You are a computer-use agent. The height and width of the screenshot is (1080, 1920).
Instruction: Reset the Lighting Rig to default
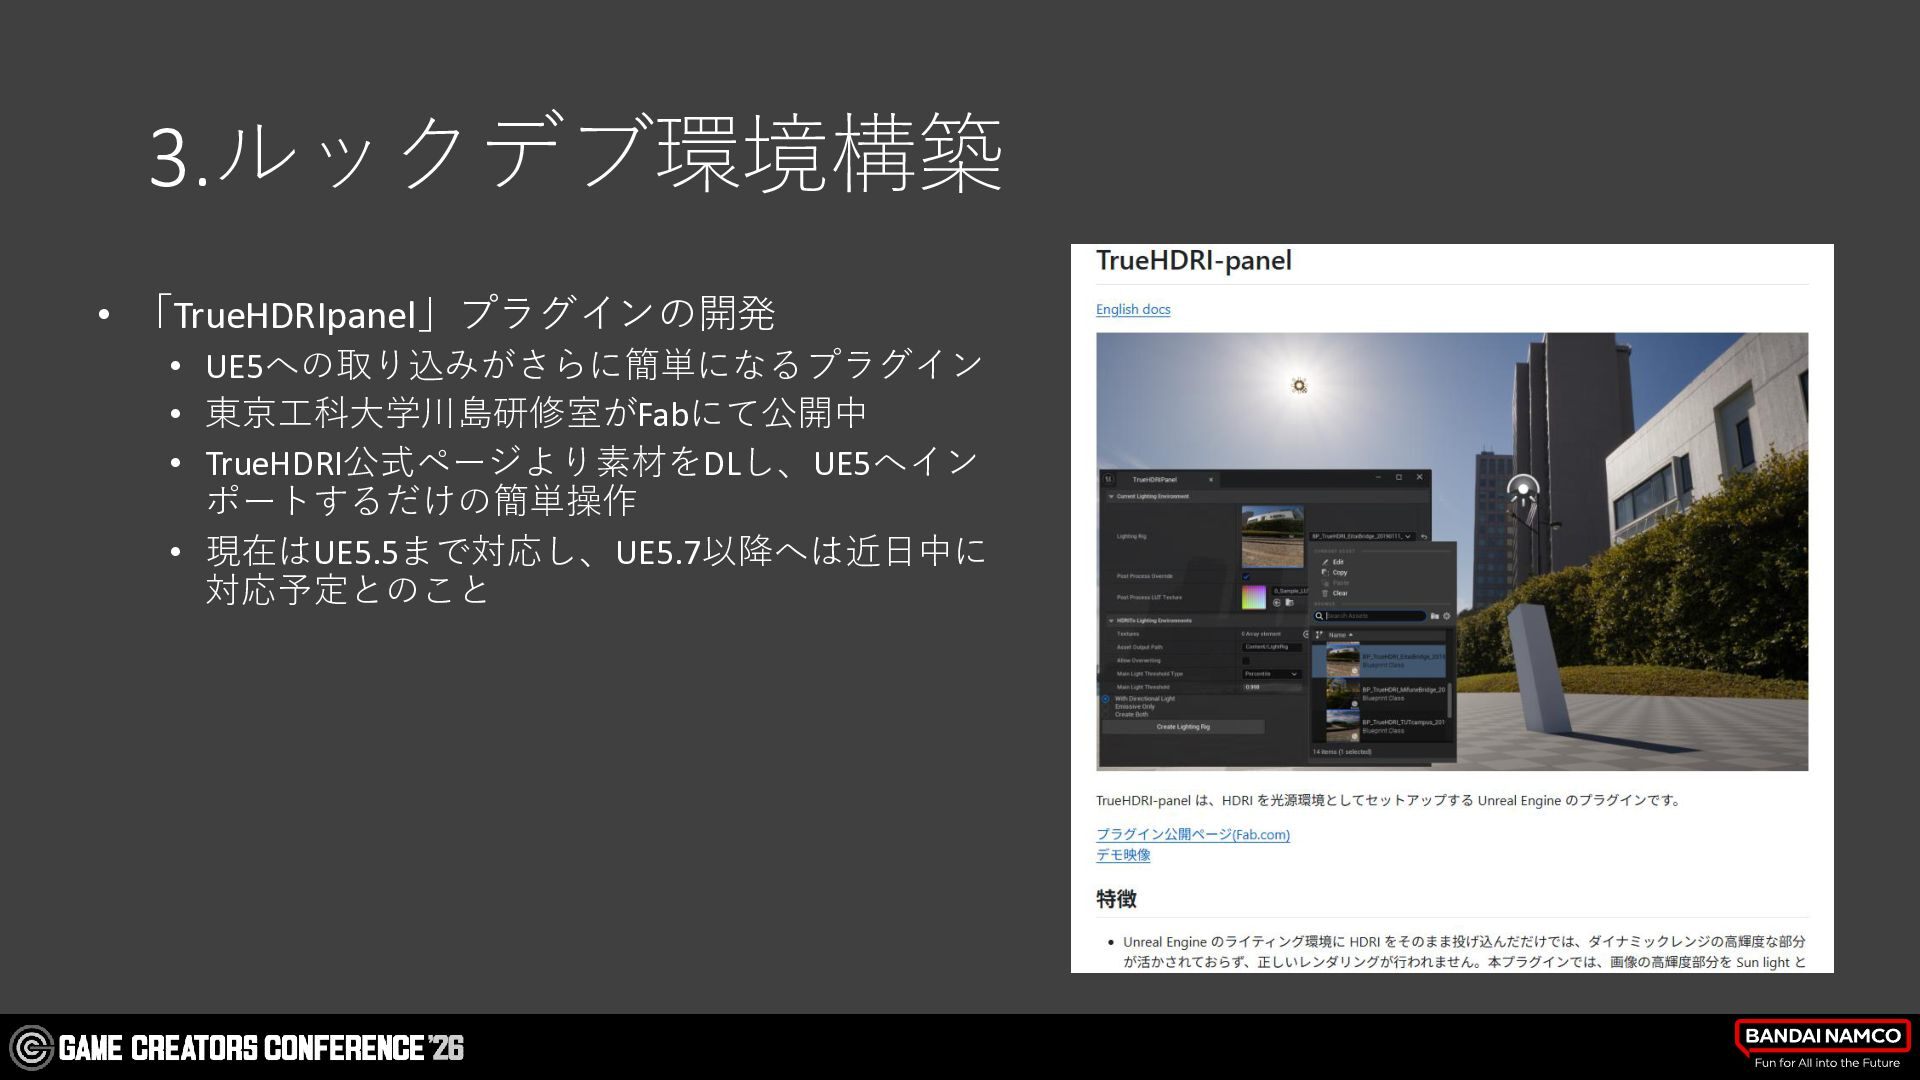pyautogui.click(x=1424, y=537)
